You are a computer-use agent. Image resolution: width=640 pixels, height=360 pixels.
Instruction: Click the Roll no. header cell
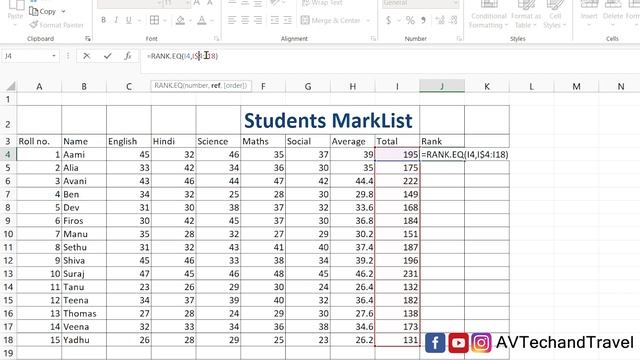click(39, 141)
